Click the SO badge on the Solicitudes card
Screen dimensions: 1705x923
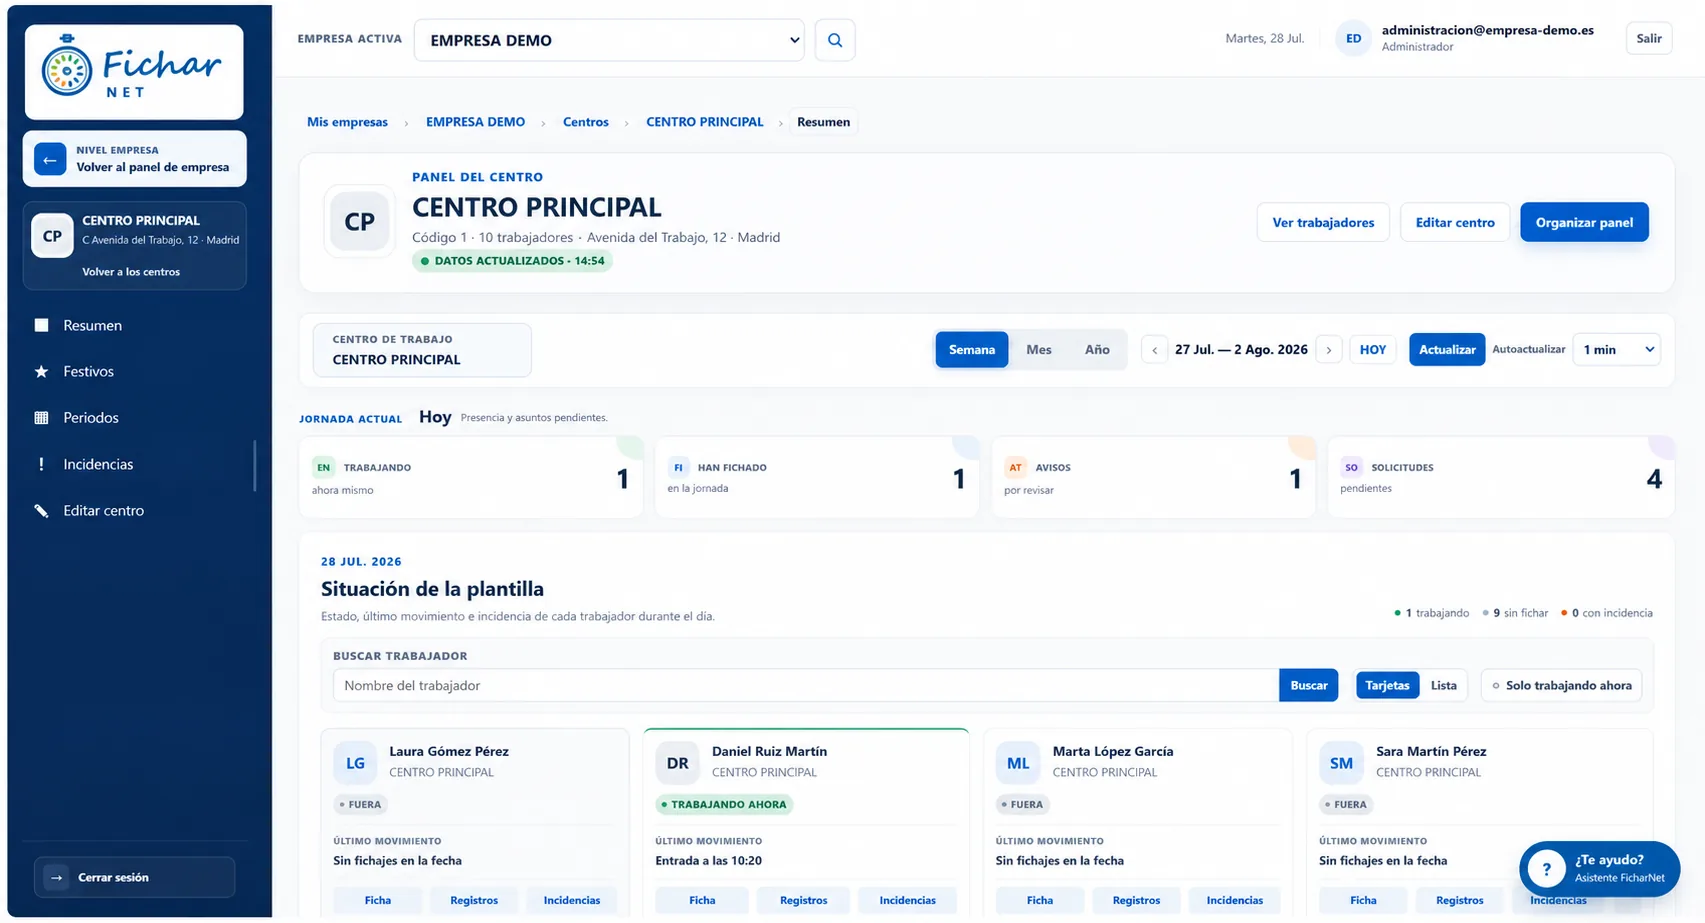[1352, 467]
